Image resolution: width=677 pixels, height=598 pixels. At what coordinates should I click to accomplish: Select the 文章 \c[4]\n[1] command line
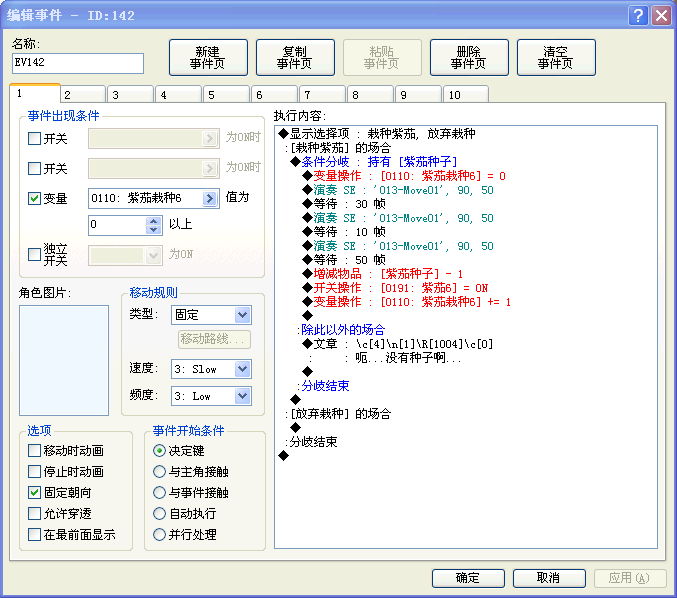[x=398, y=344]
